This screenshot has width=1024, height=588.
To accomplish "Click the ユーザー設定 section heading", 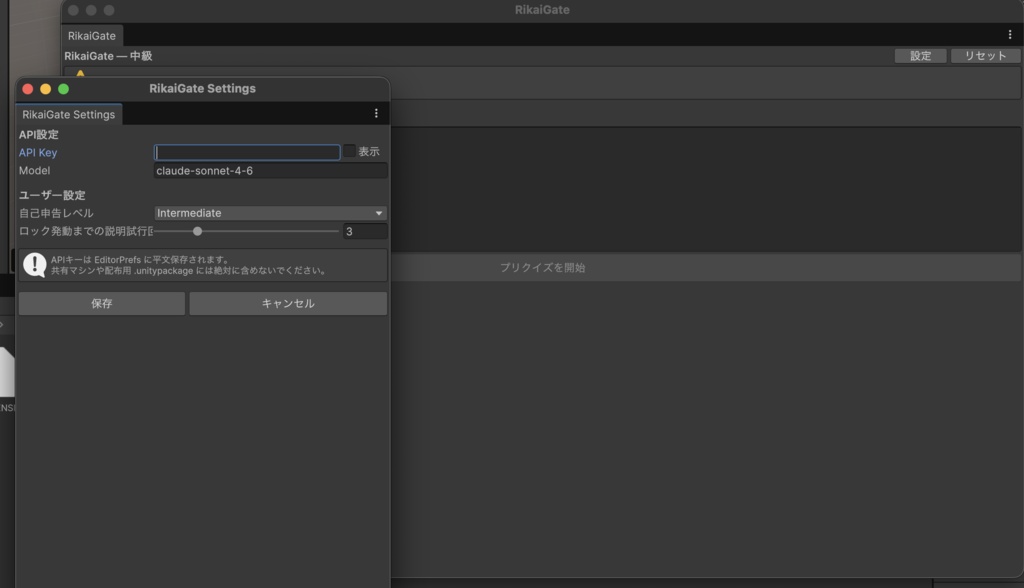I will click(x=52, y=195).
